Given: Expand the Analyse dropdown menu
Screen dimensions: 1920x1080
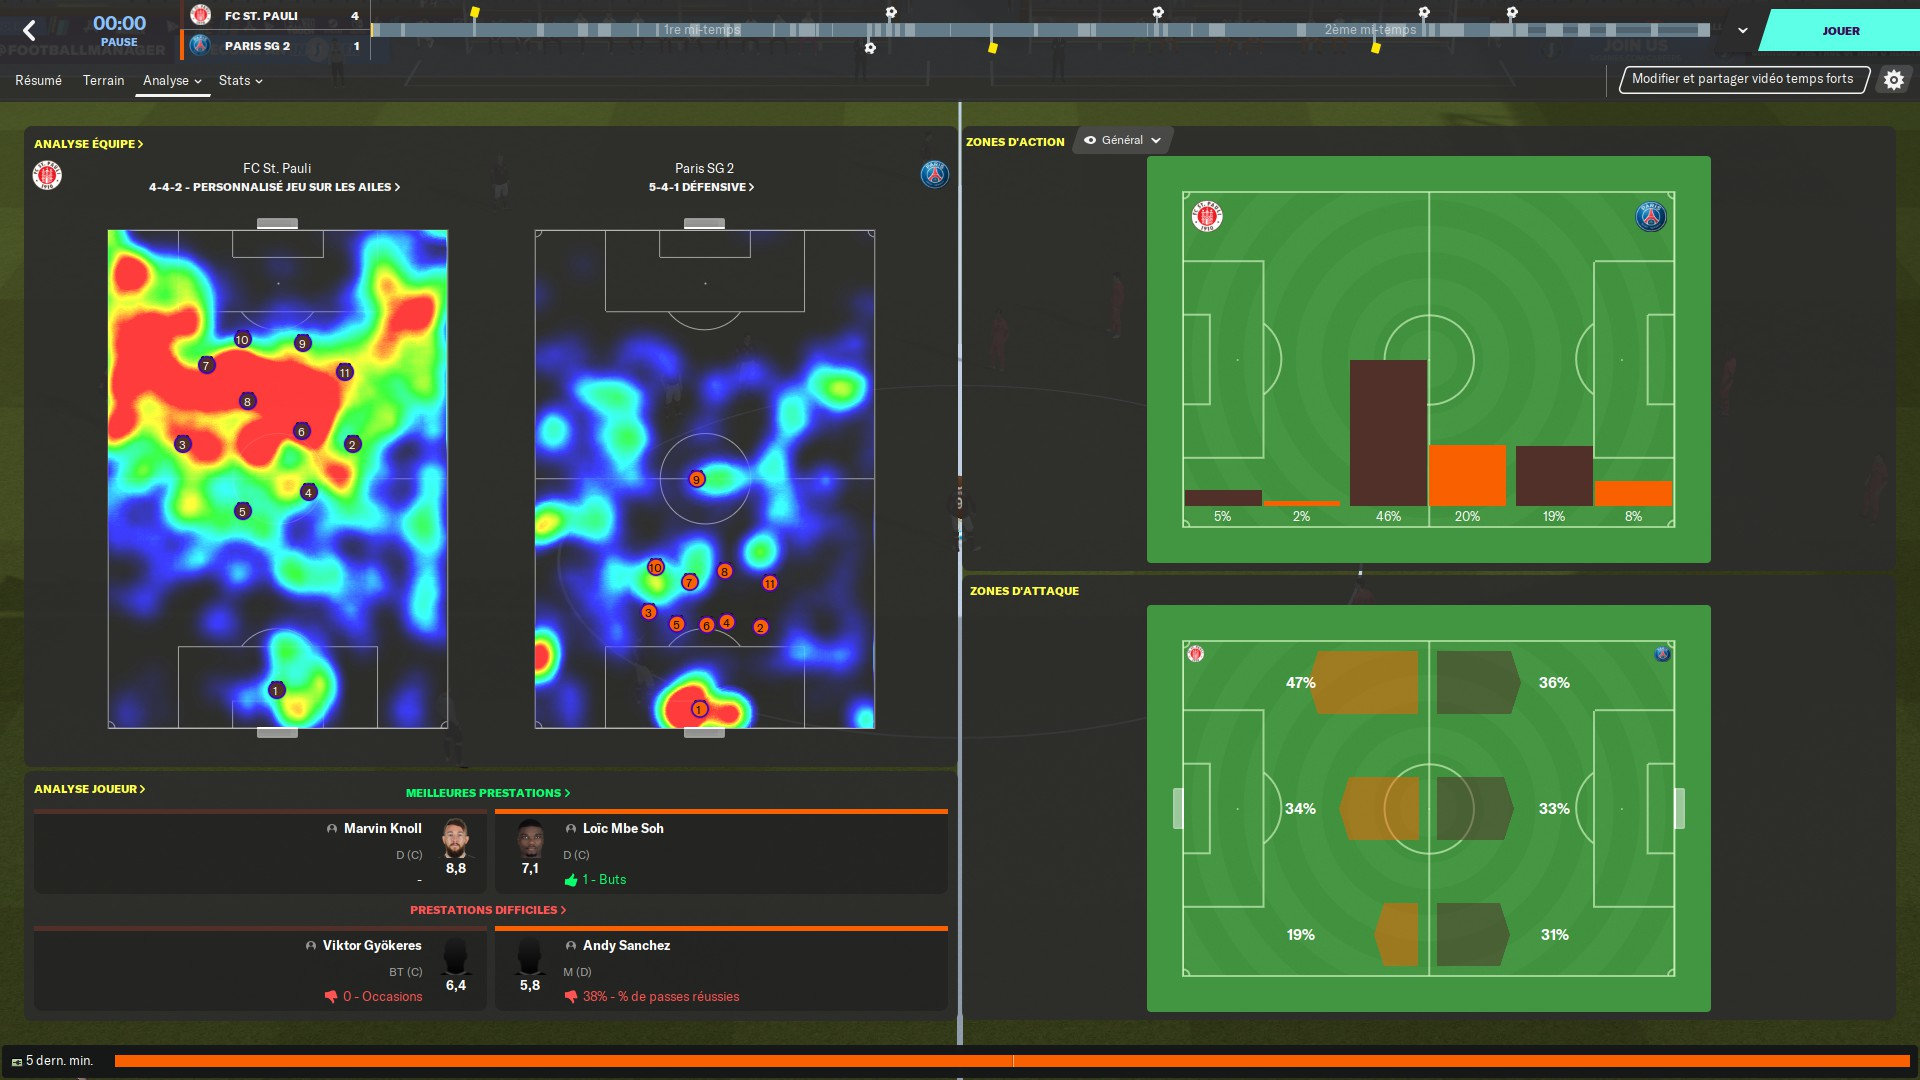Looking at the screenshot, I should [172, 81].
